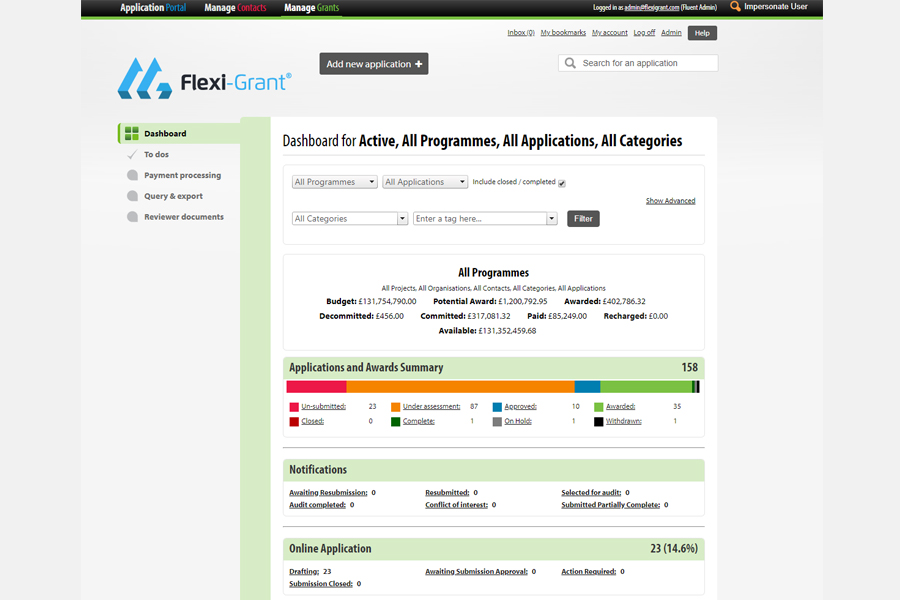Image resolution: width=900 pixels, height=600 pixels.
Task: Click the Show Advanced link
Action: click(x=670, y=201)
